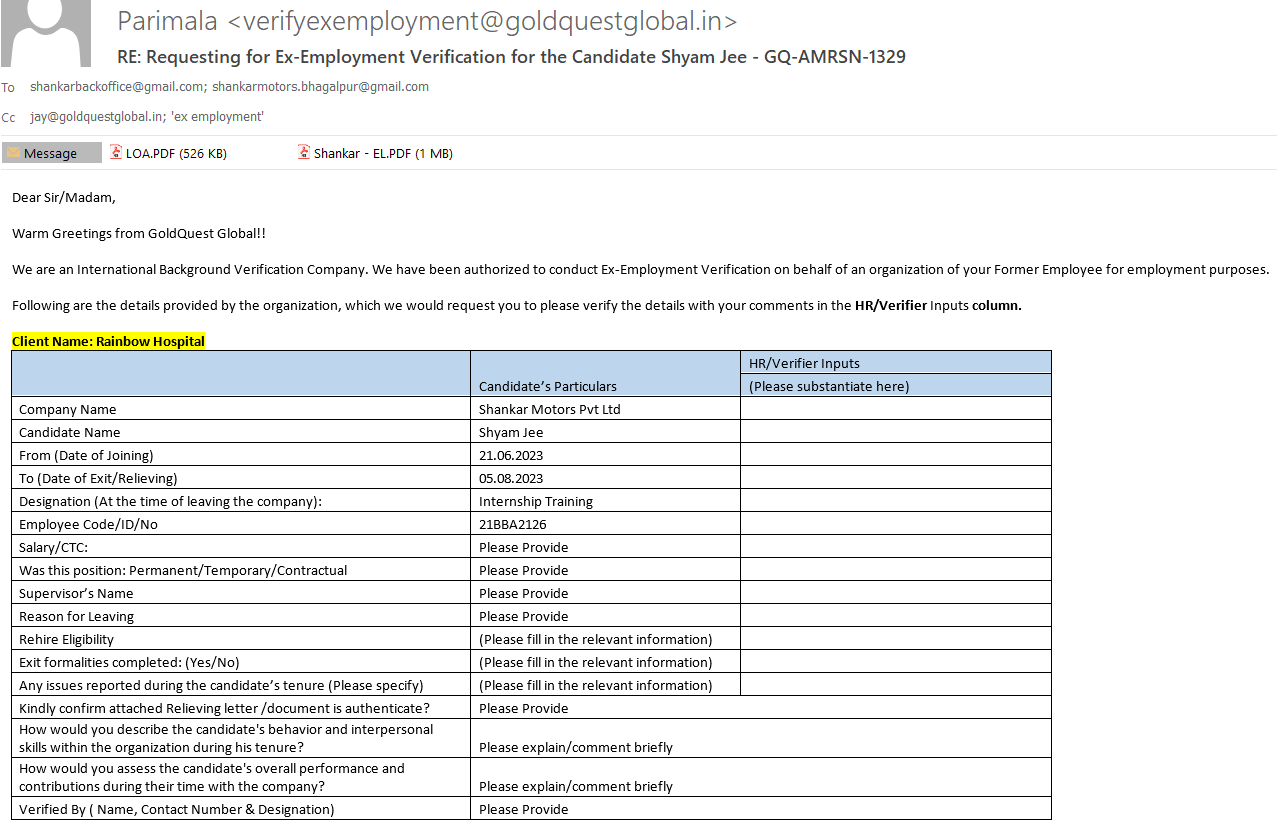Click the PDF icon beside LOA.PDF
1277x823 pixels.
click(116, 153)
